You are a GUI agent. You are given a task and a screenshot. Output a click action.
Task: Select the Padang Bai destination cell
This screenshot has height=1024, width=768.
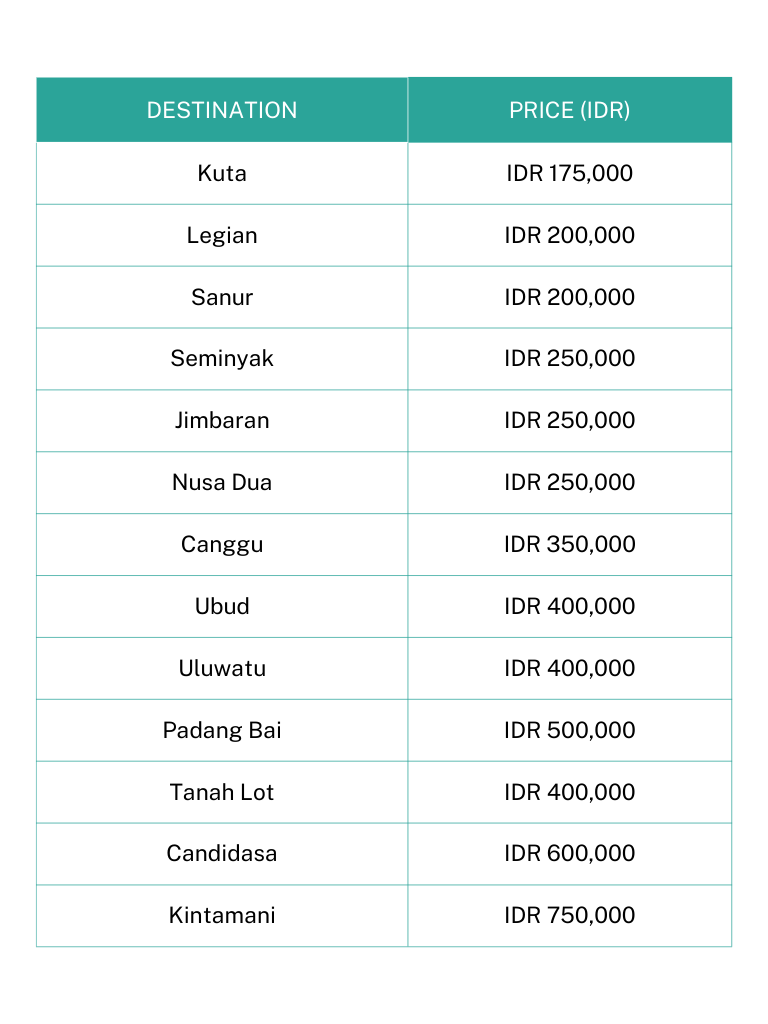[222, 730]
